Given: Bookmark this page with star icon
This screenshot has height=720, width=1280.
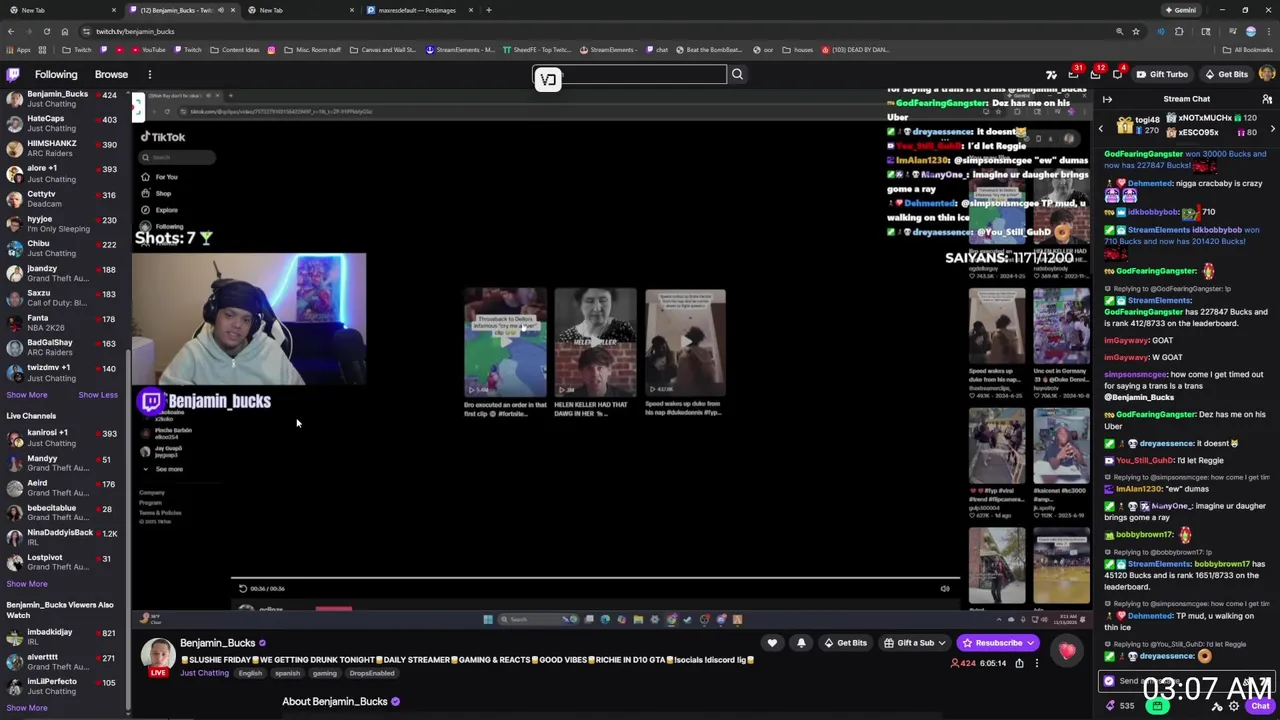Looking at the screenshot, I should click(1136, 31).
